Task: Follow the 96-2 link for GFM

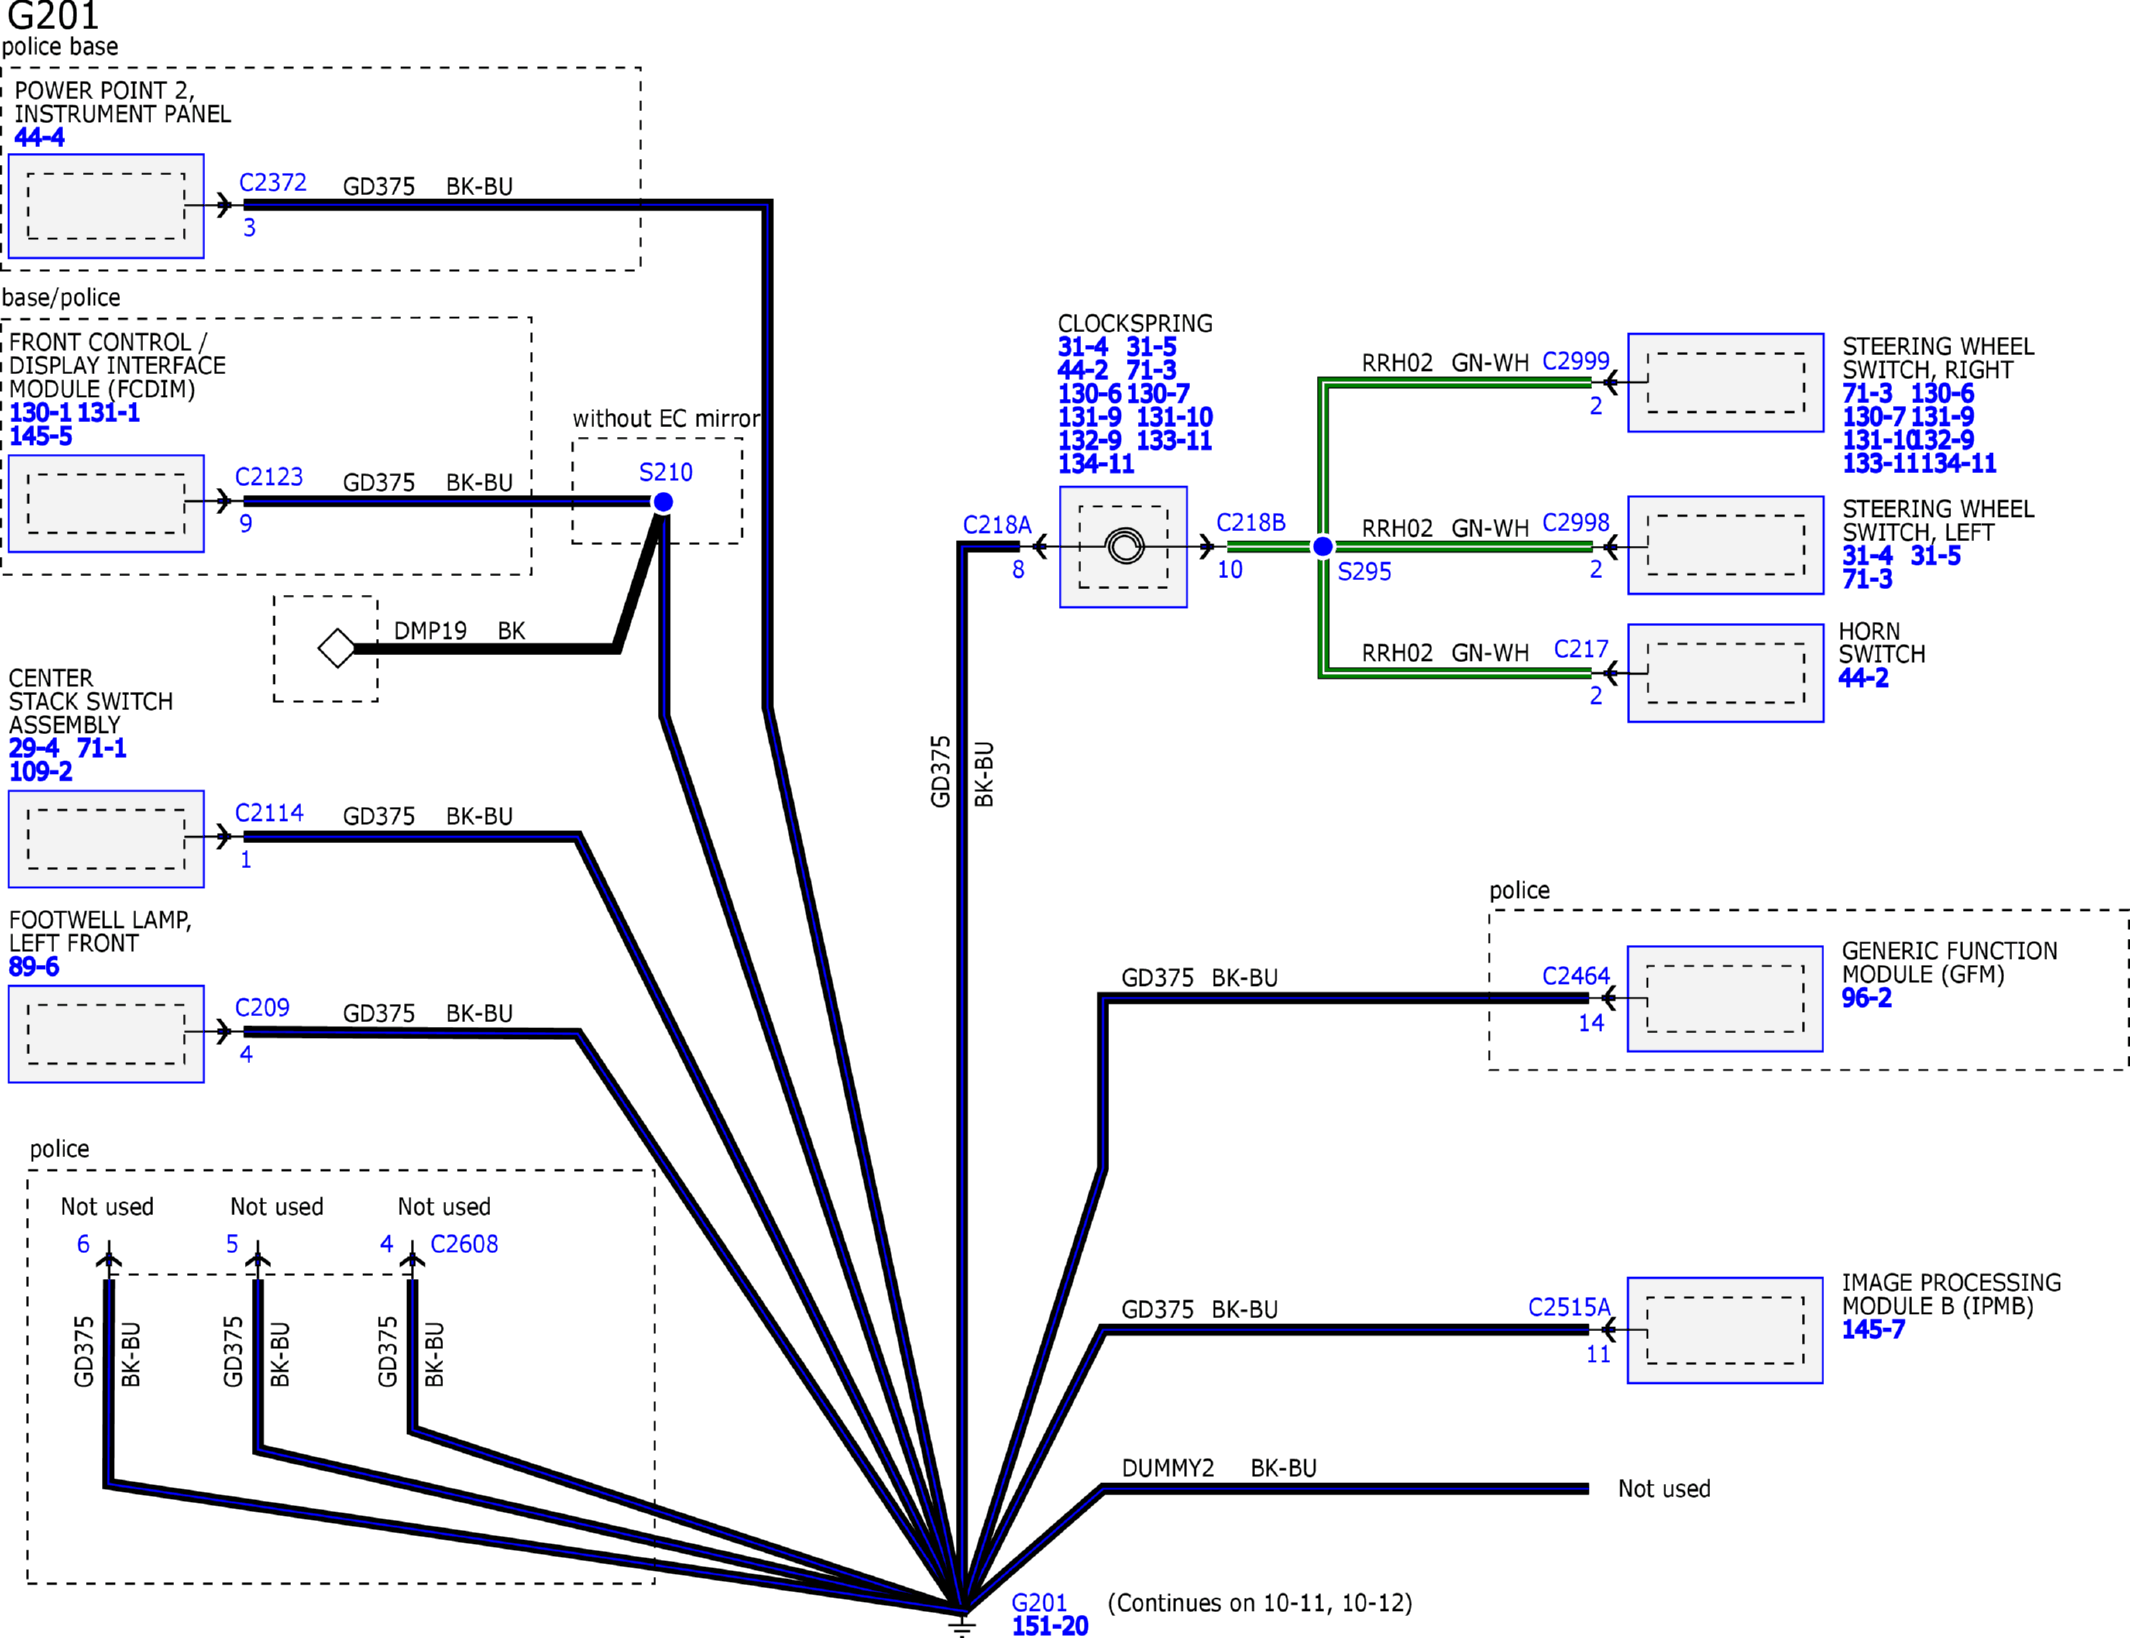Action: pos(1866,998)
